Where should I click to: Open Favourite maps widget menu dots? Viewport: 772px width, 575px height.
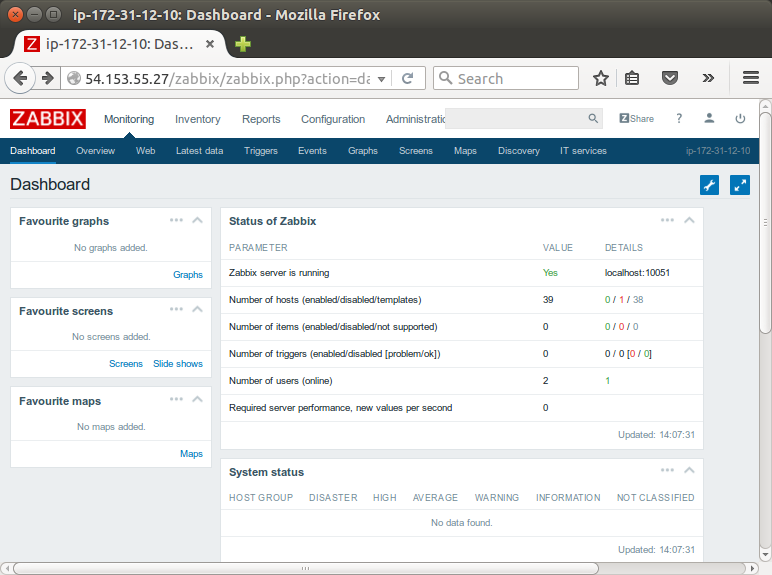click(x=176, y=399)
